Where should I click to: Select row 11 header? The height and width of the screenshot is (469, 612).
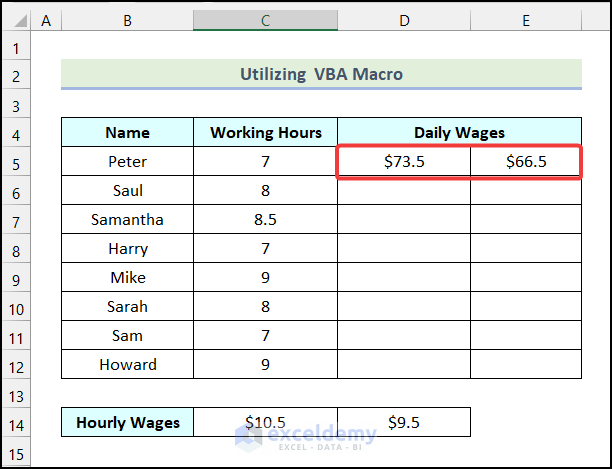[16, 335]
